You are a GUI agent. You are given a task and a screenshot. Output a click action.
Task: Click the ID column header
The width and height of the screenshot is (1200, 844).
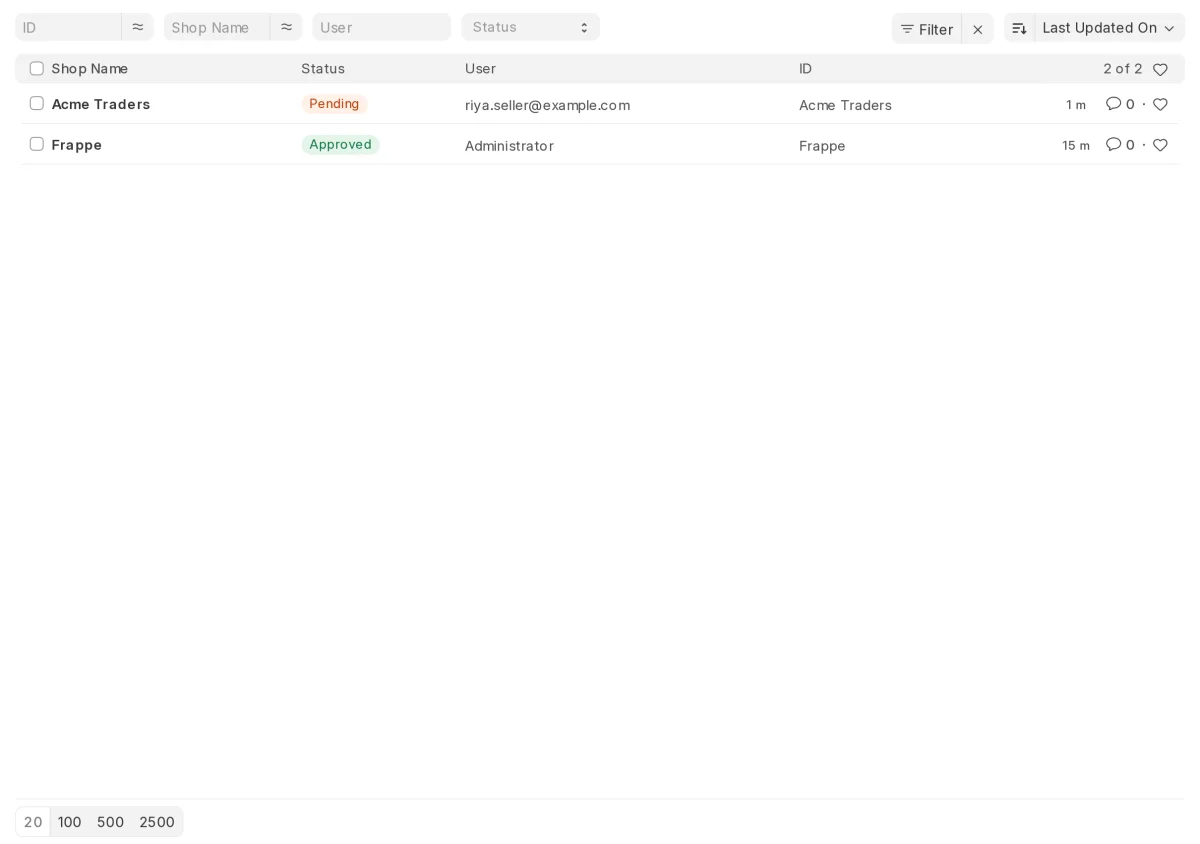click(x=806, y=68)
